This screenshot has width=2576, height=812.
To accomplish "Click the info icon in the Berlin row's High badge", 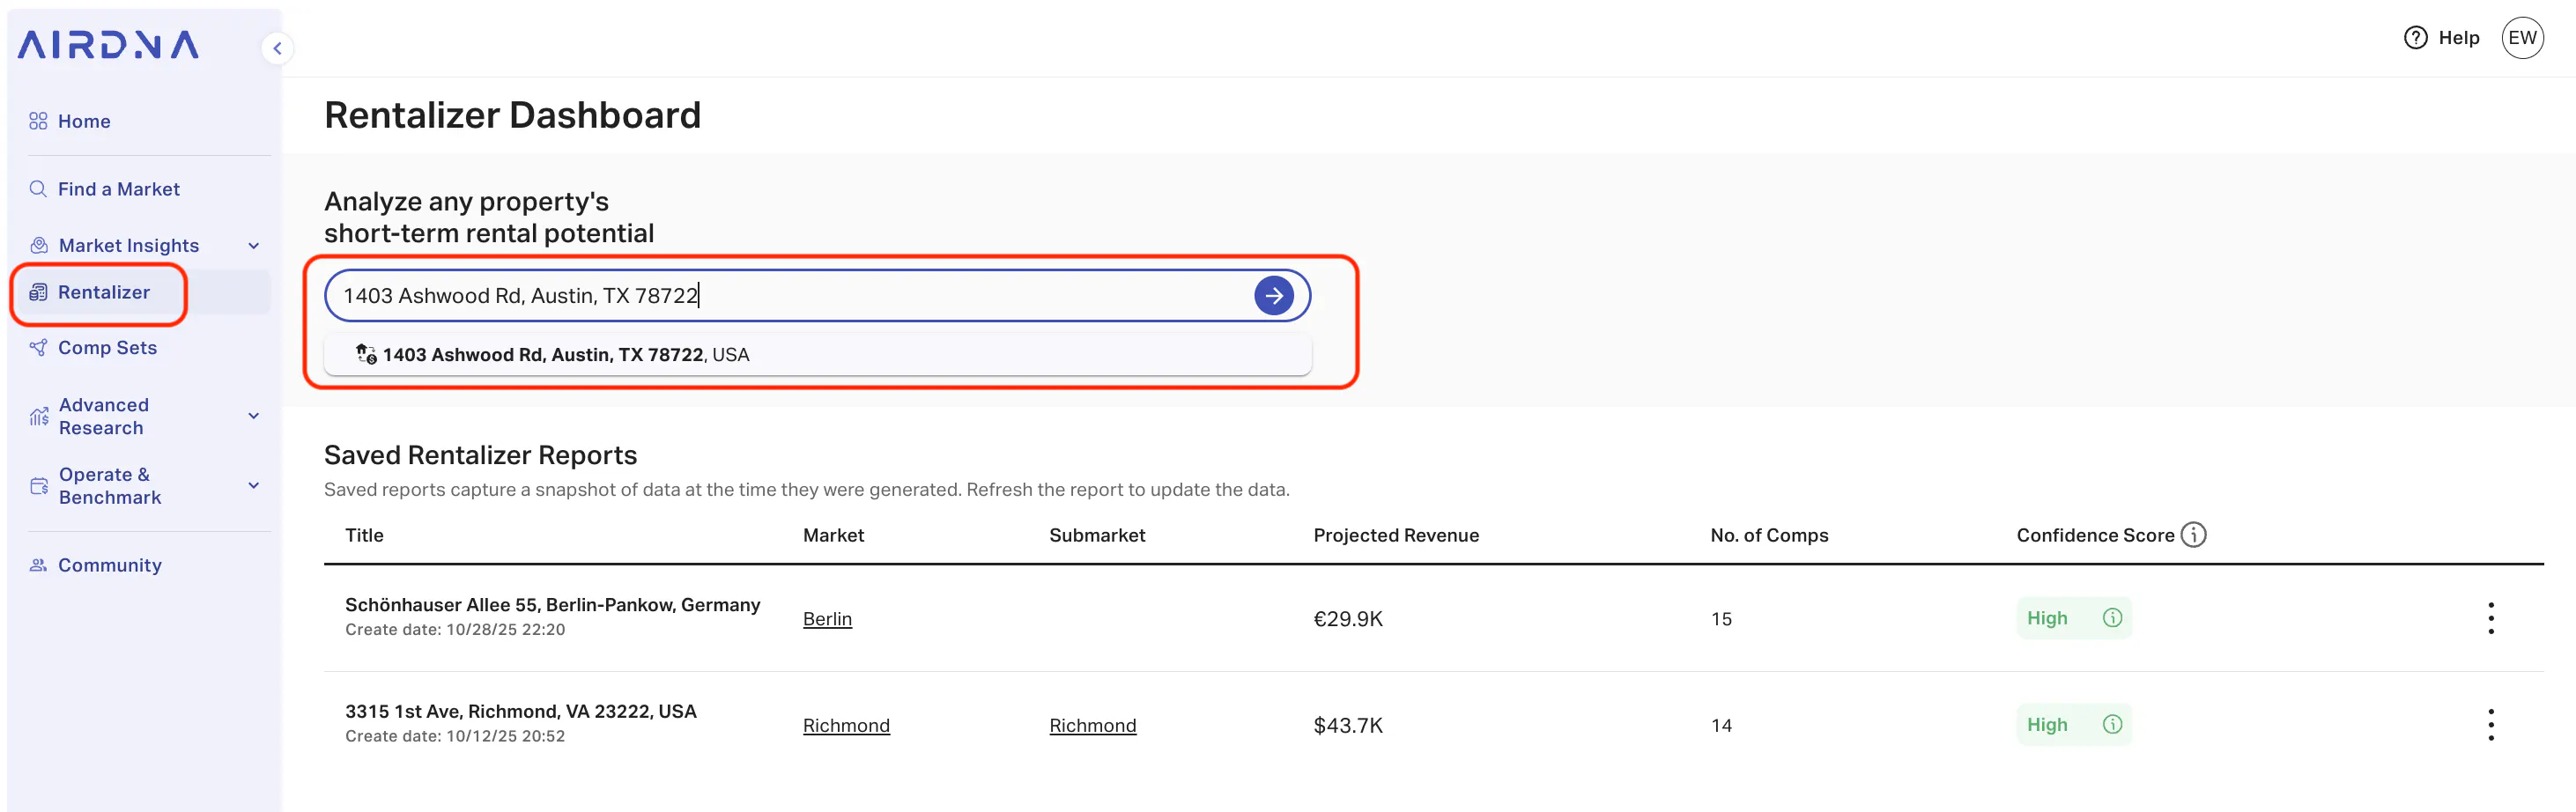I will tap(2112, 618).
